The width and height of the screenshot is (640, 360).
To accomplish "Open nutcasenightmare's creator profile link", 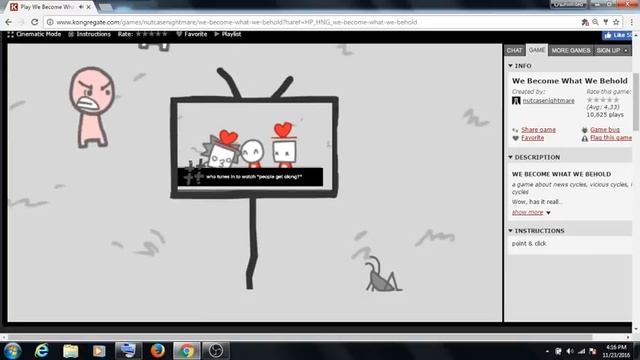I will [x=548, y=101].
